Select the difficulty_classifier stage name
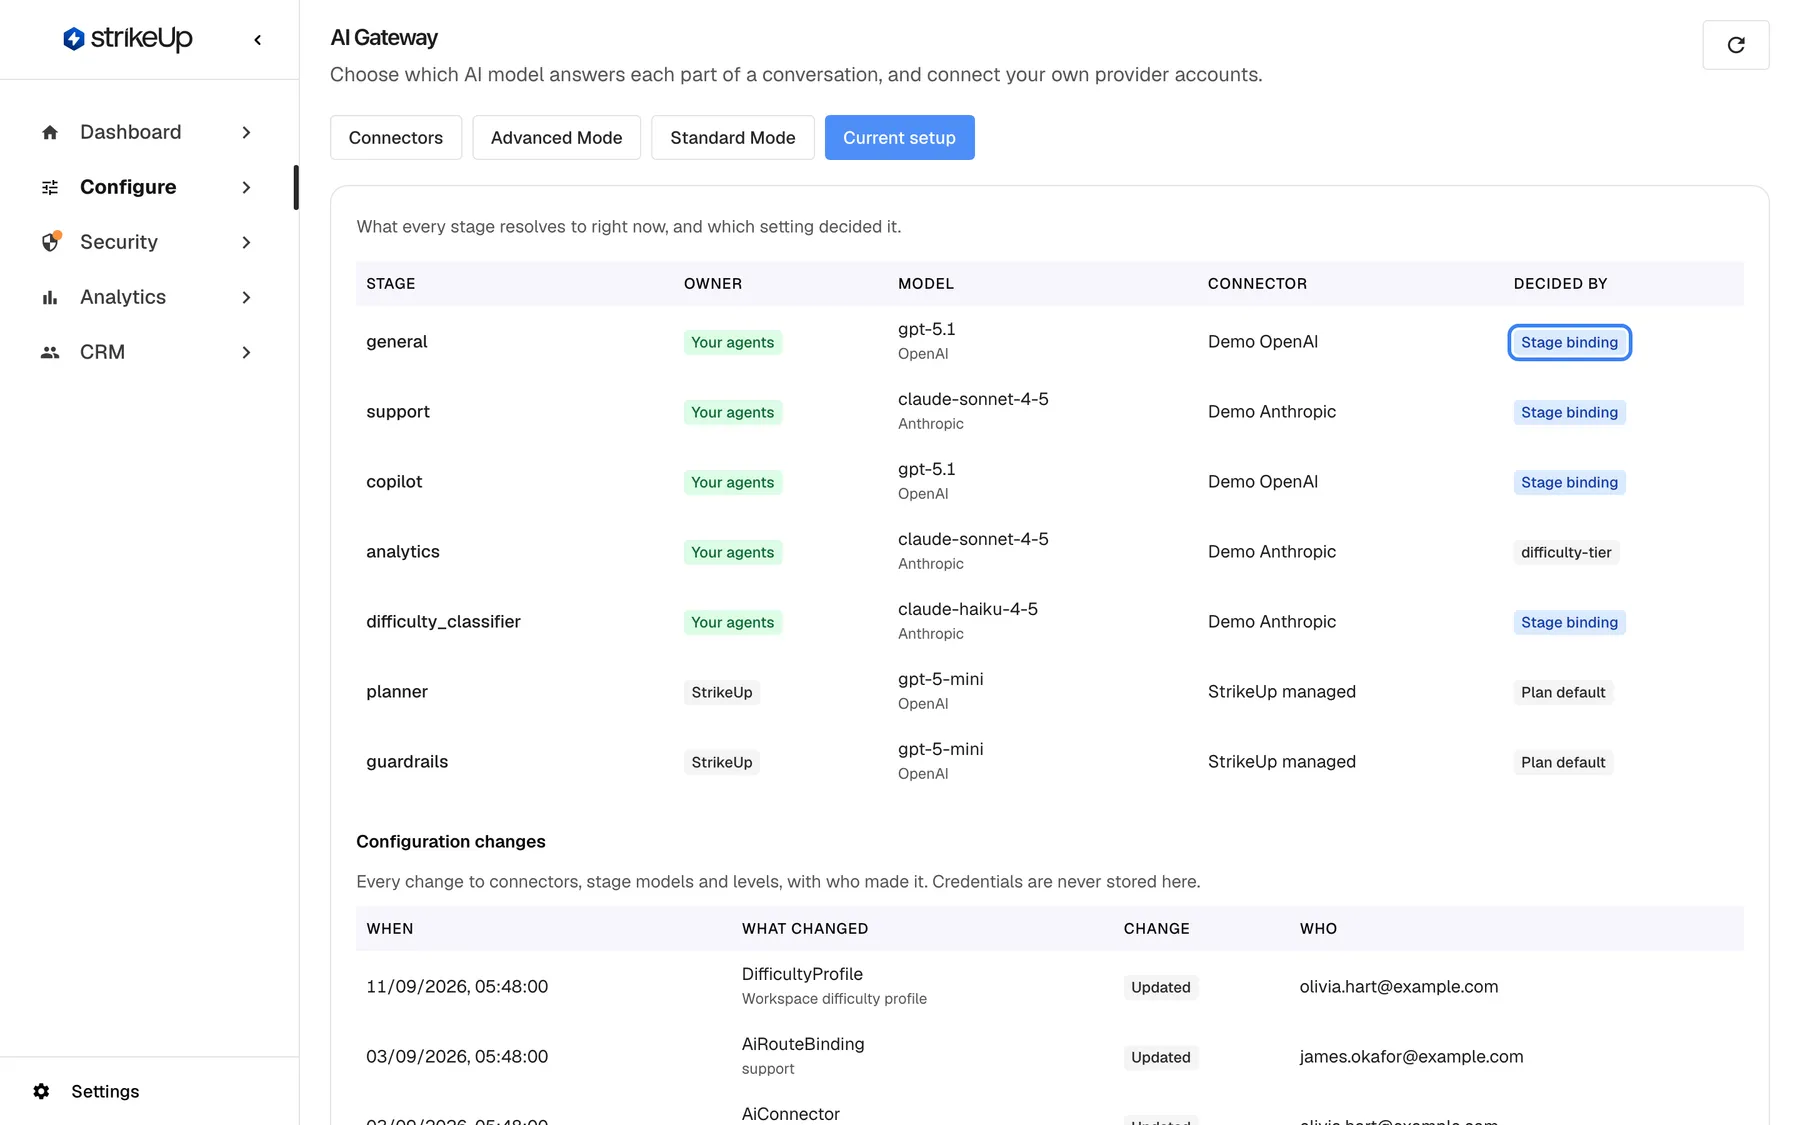 click(443, 621)
